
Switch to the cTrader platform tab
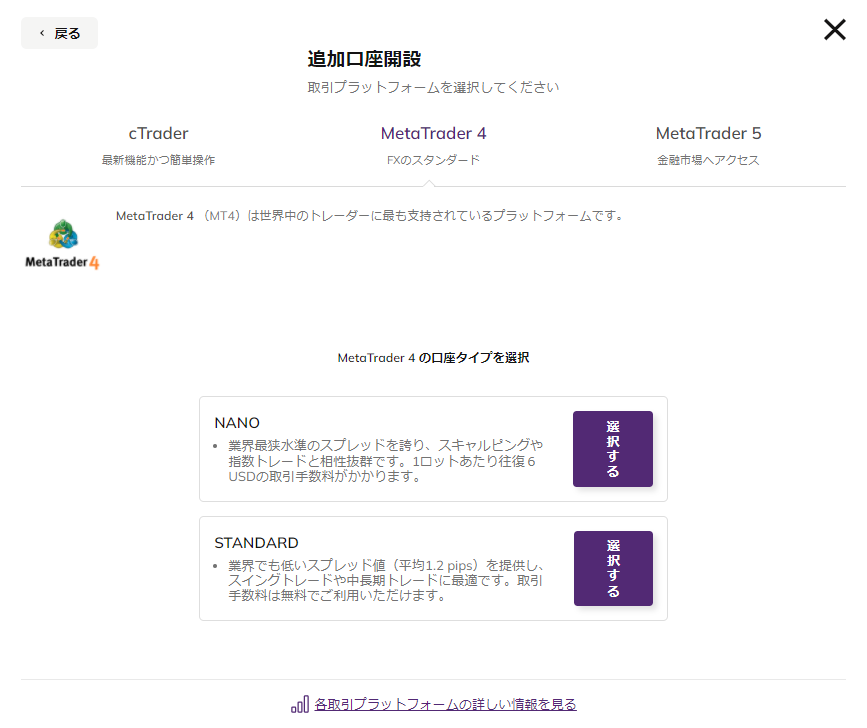[x=158, y=146]
